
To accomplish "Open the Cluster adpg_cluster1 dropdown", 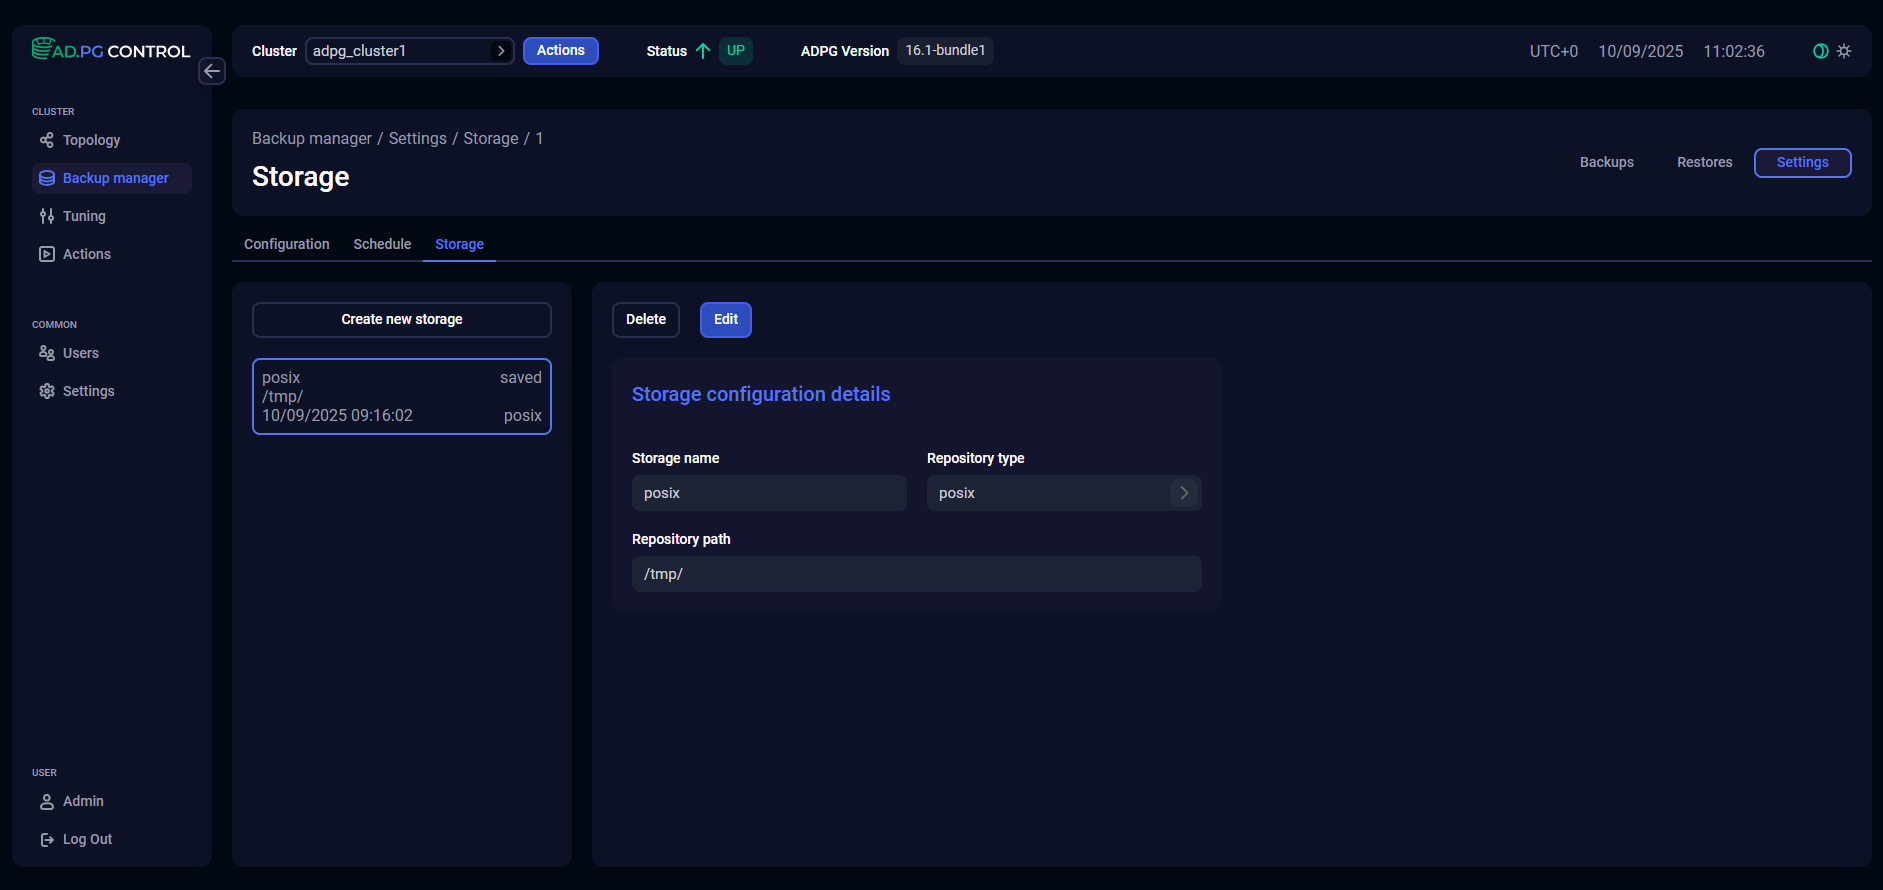I will 409,51.
